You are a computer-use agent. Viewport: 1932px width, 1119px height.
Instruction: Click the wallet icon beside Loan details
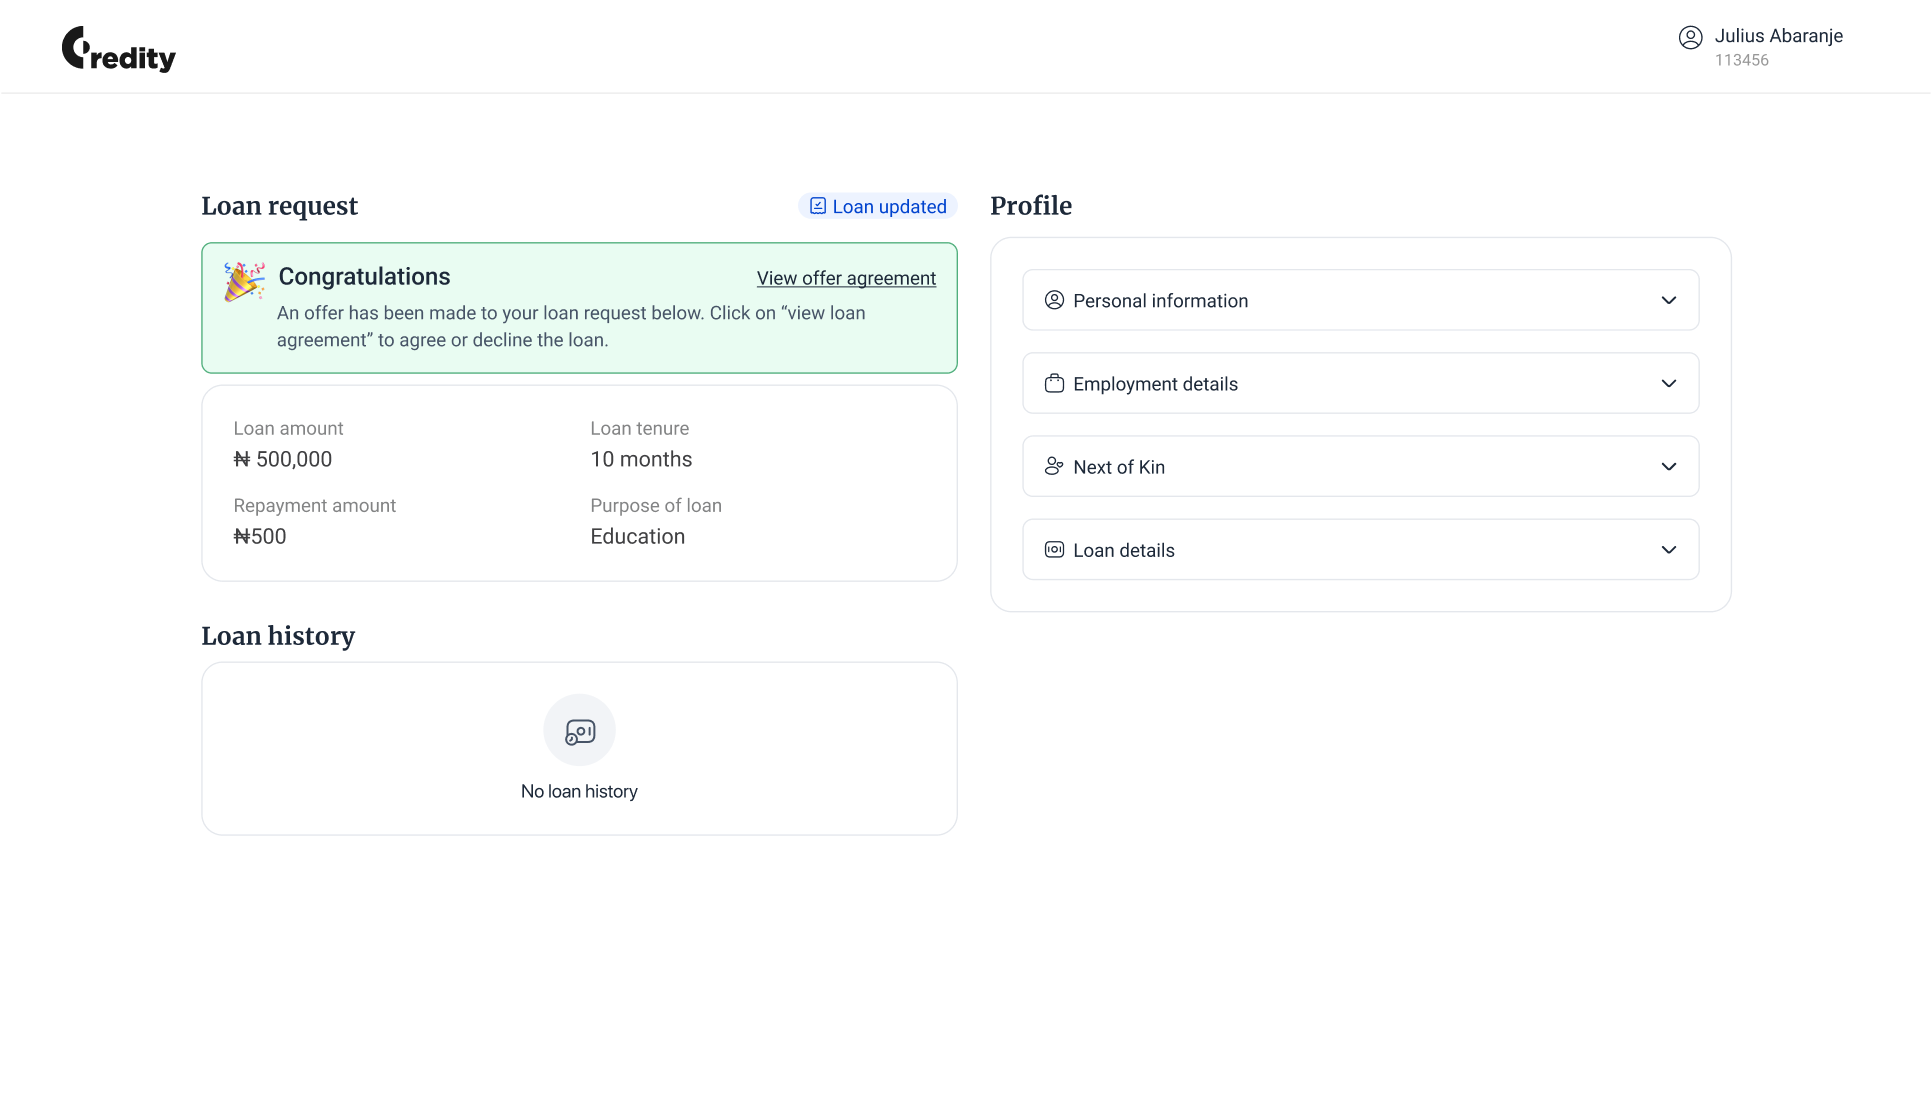tap(1053, 549)
